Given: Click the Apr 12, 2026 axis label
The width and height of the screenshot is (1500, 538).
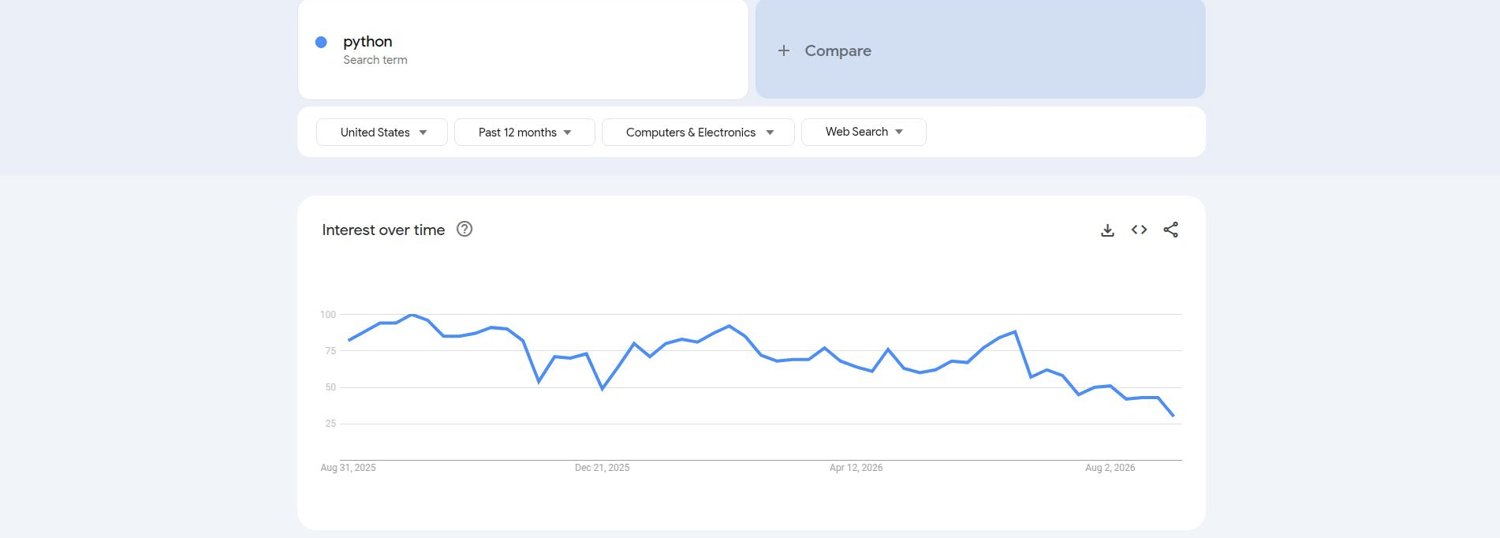Looking at the screenshot, I should pyautogui.click(x=856, y=468).
